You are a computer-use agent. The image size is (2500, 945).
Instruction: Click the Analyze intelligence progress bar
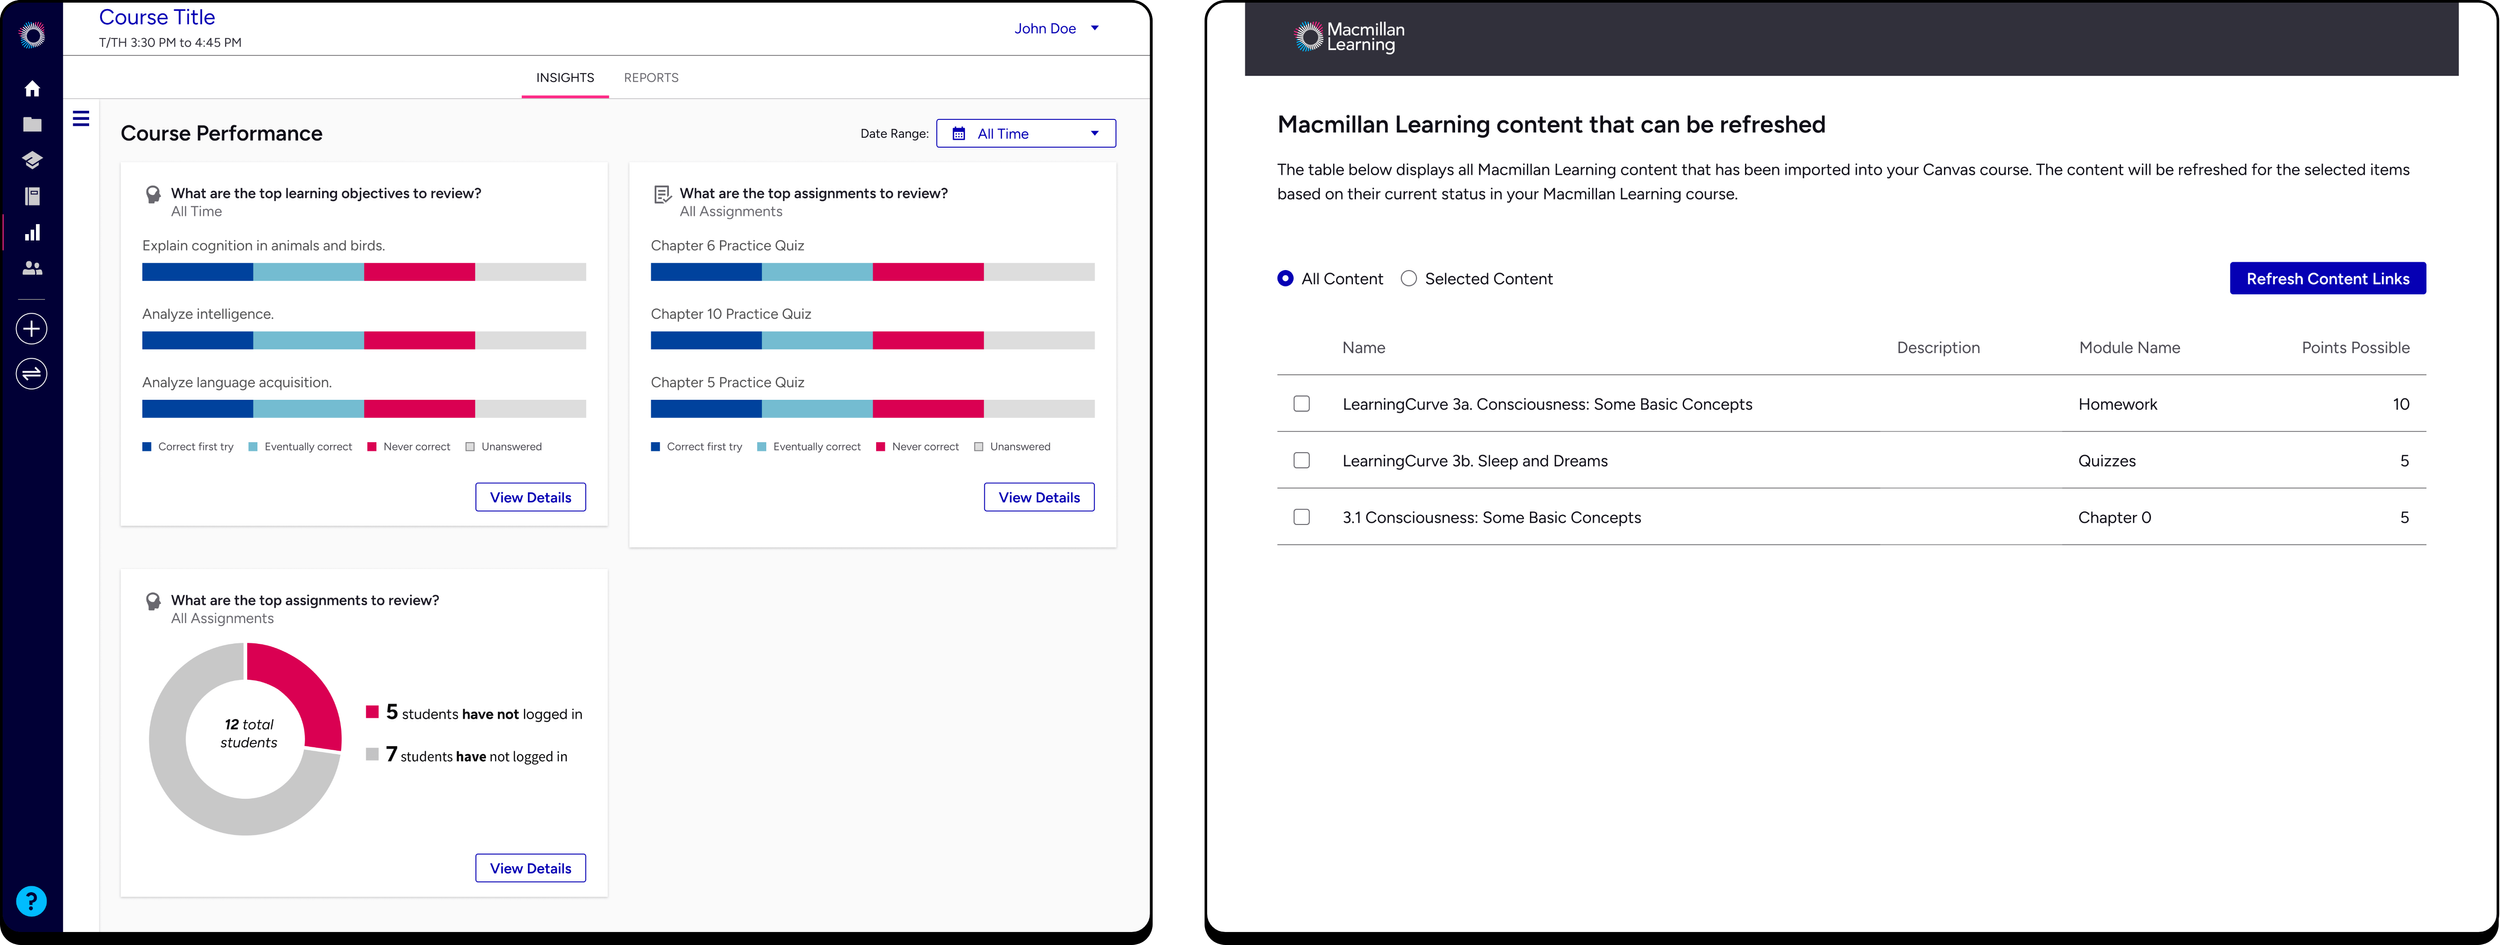(364, 341)
